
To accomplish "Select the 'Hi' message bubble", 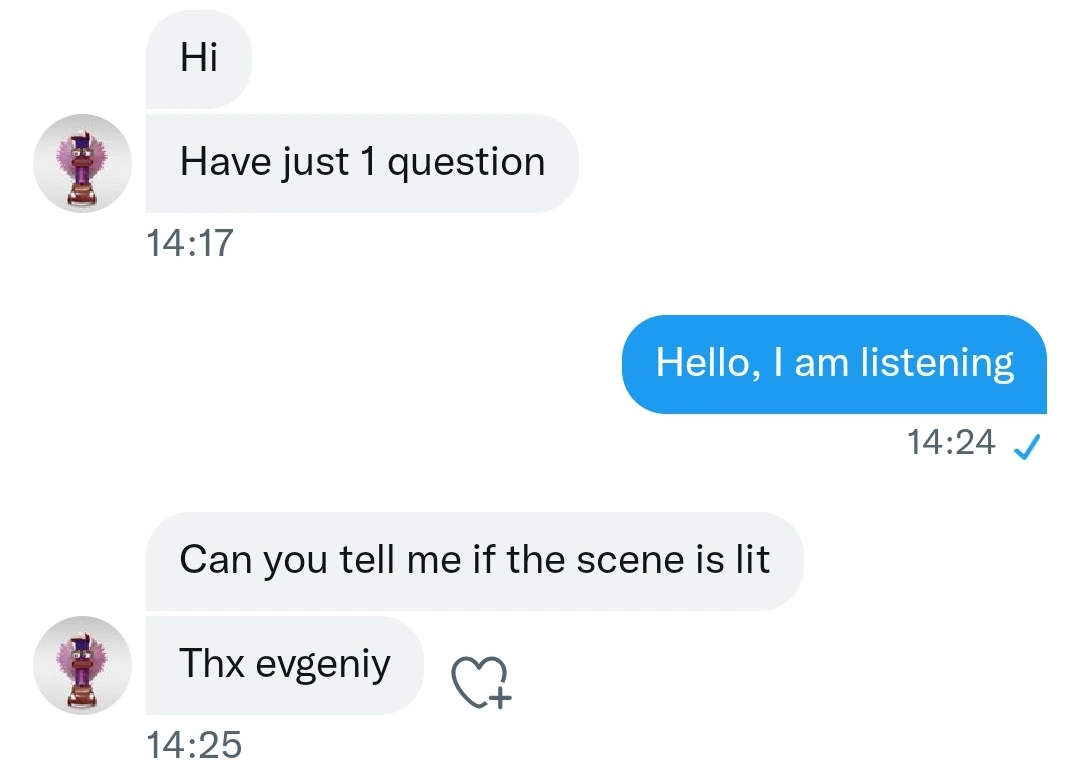I will (x=198, y=59).
